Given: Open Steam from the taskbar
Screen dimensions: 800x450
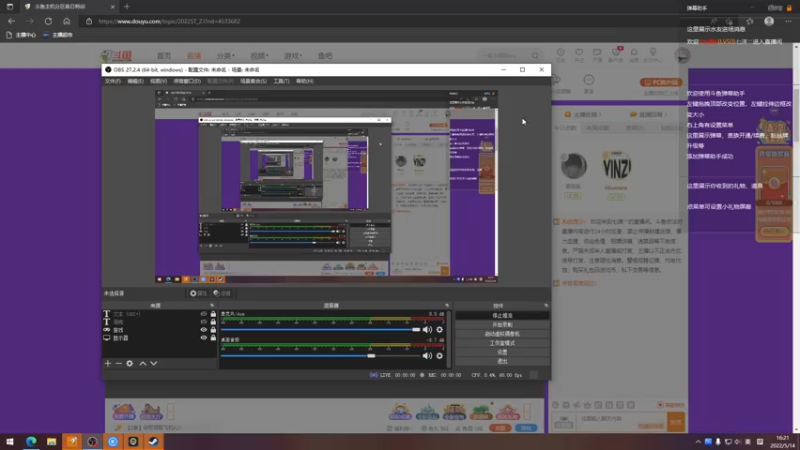Looking at the screenshot, I should click(154, 442).
